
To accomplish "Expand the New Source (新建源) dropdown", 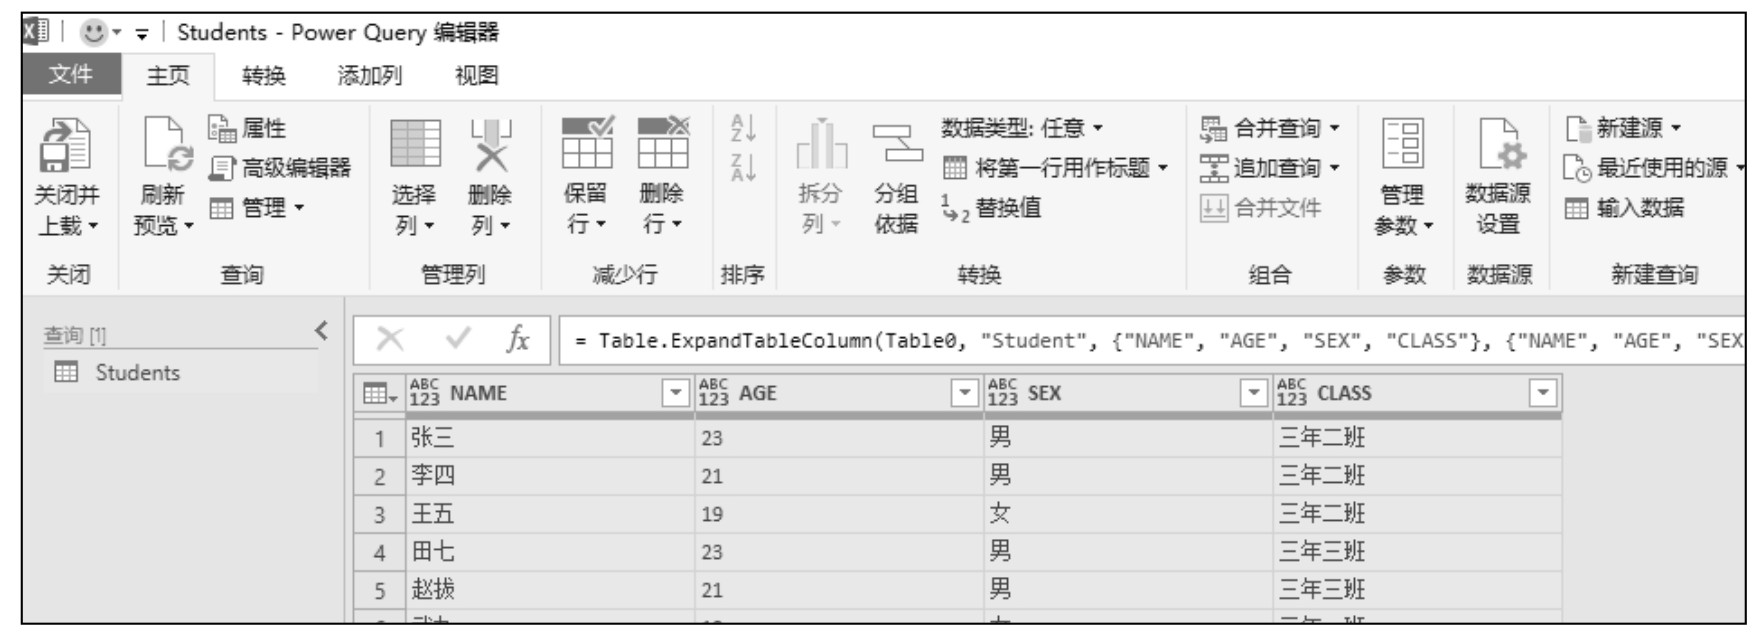I will 1676,128.
